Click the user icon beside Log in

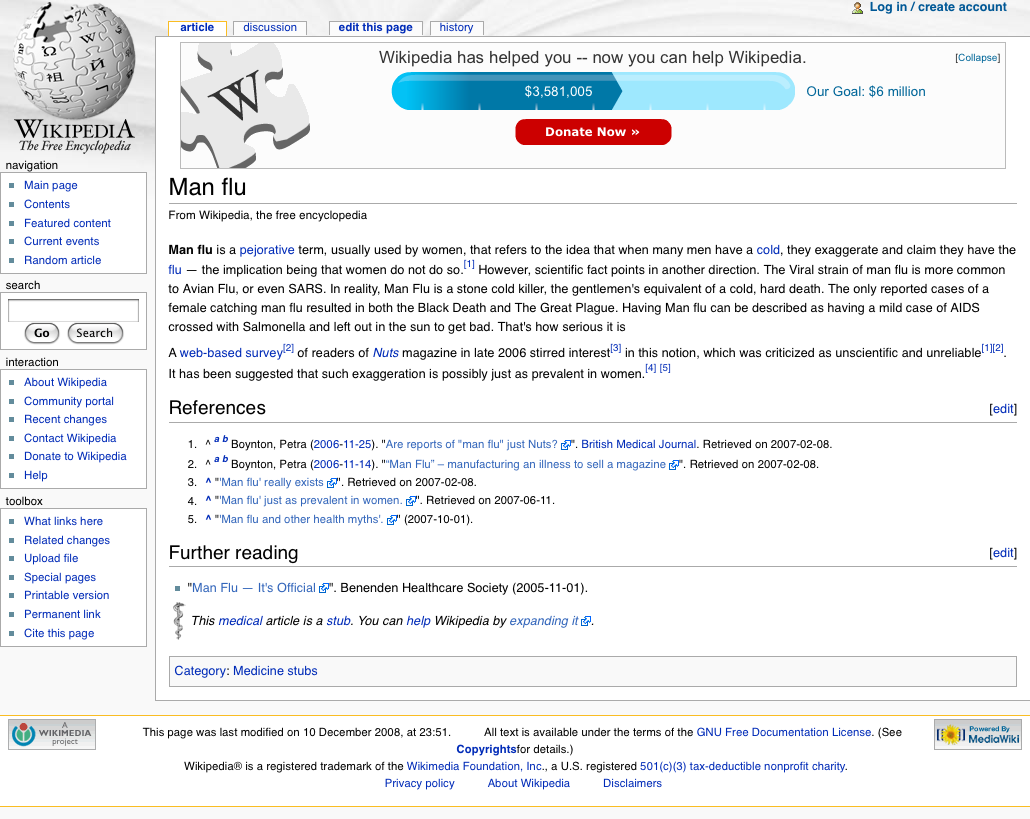click(x=857, y=8)
